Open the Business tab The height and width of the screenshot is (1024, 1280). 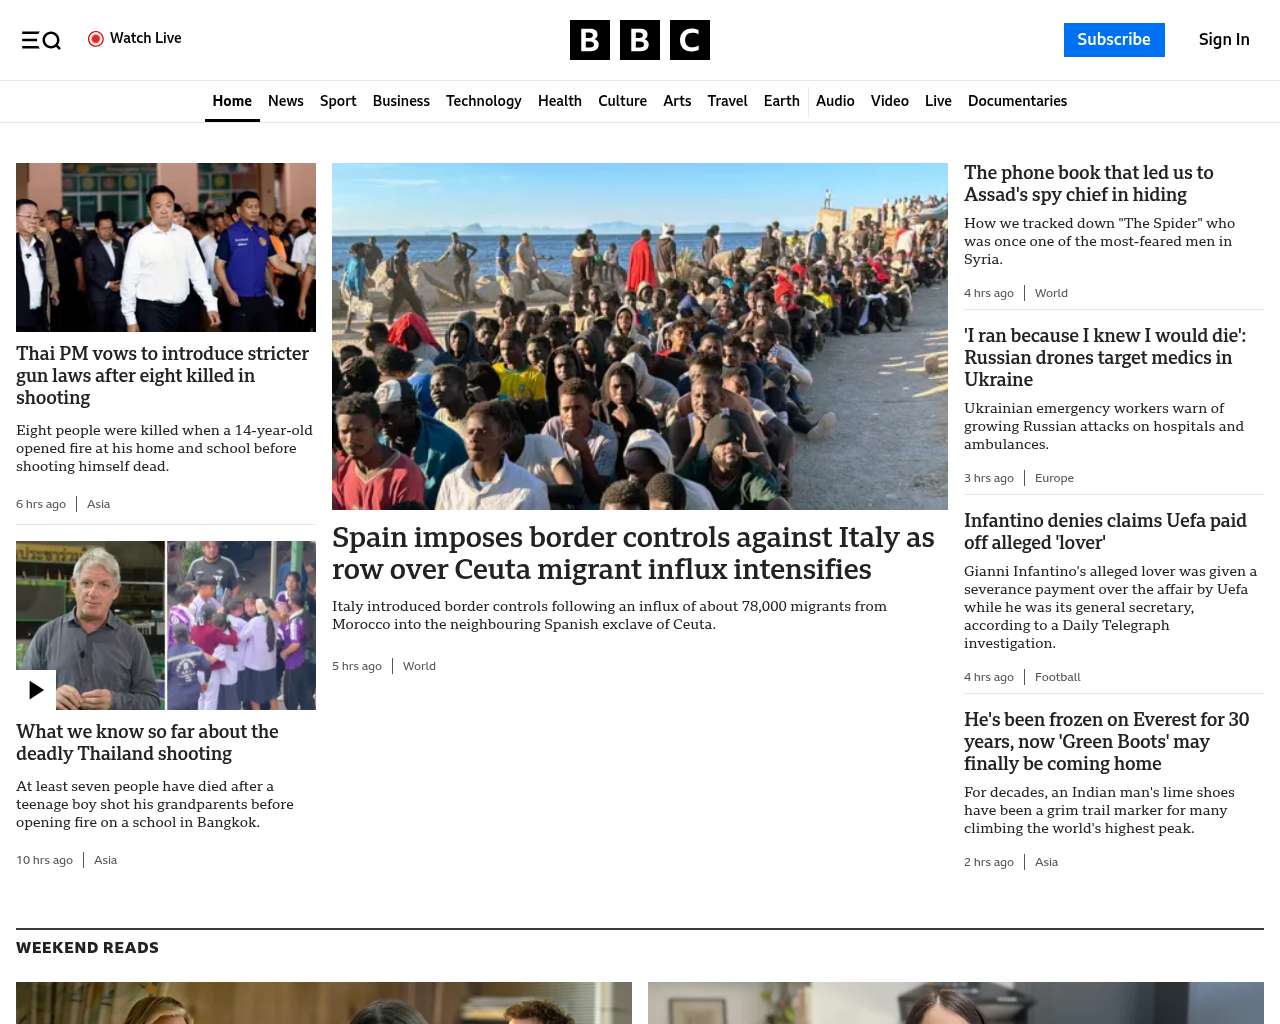[x=401, y=101]
